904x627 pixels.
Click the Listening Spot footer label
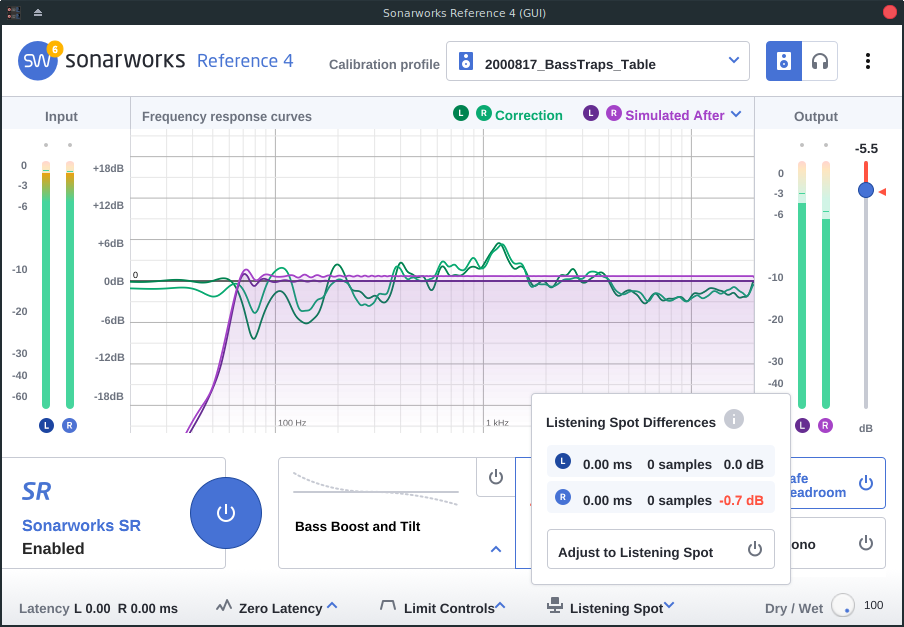coord(616,609)
